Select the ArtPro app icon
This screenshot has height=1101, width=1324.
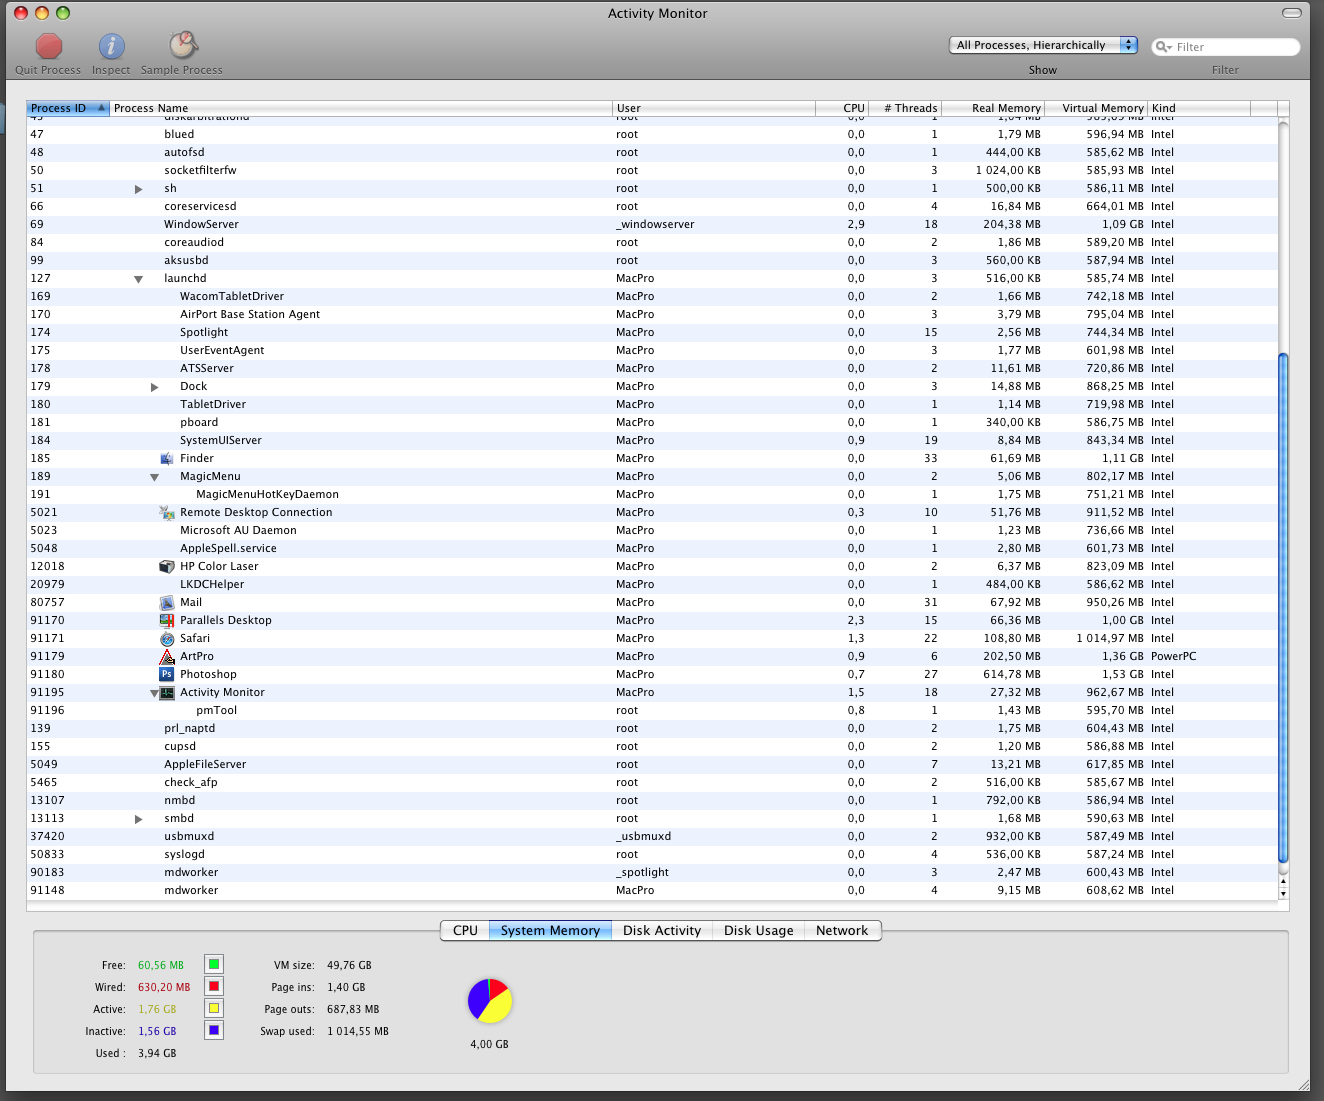[x=167, y=656]
